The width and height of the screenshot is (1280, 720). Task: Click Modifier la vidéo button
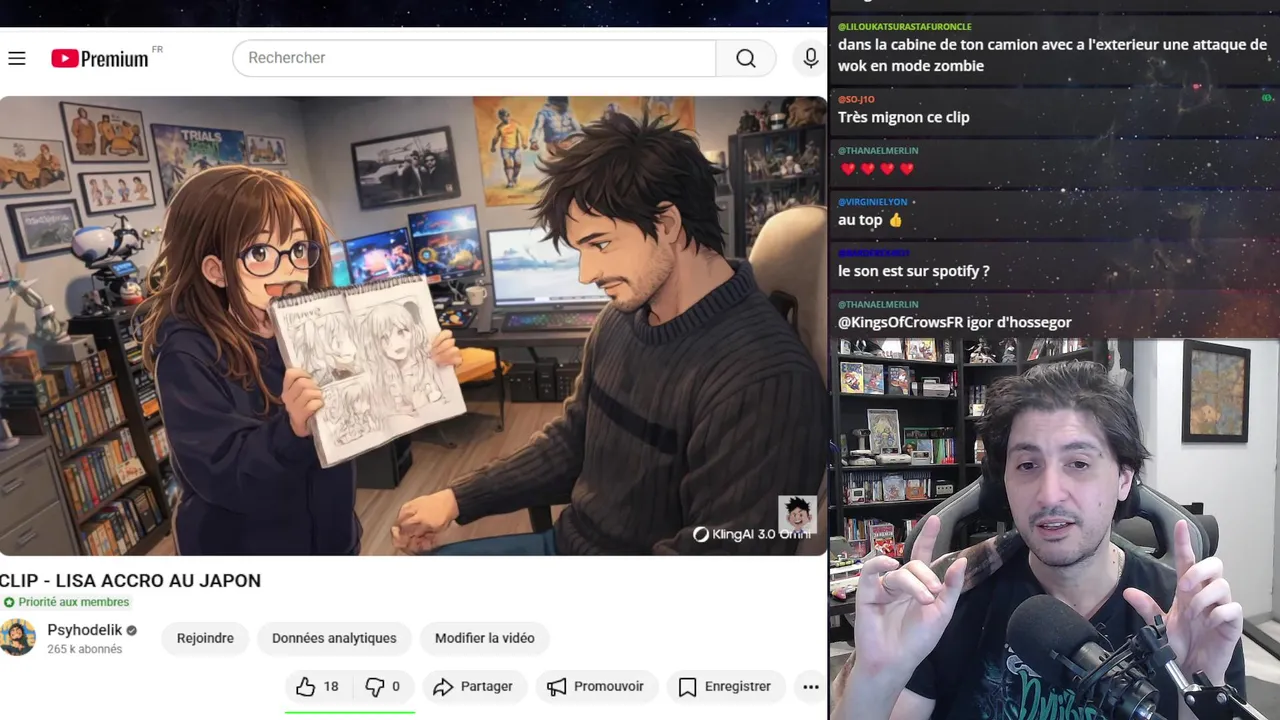(485, 638)
